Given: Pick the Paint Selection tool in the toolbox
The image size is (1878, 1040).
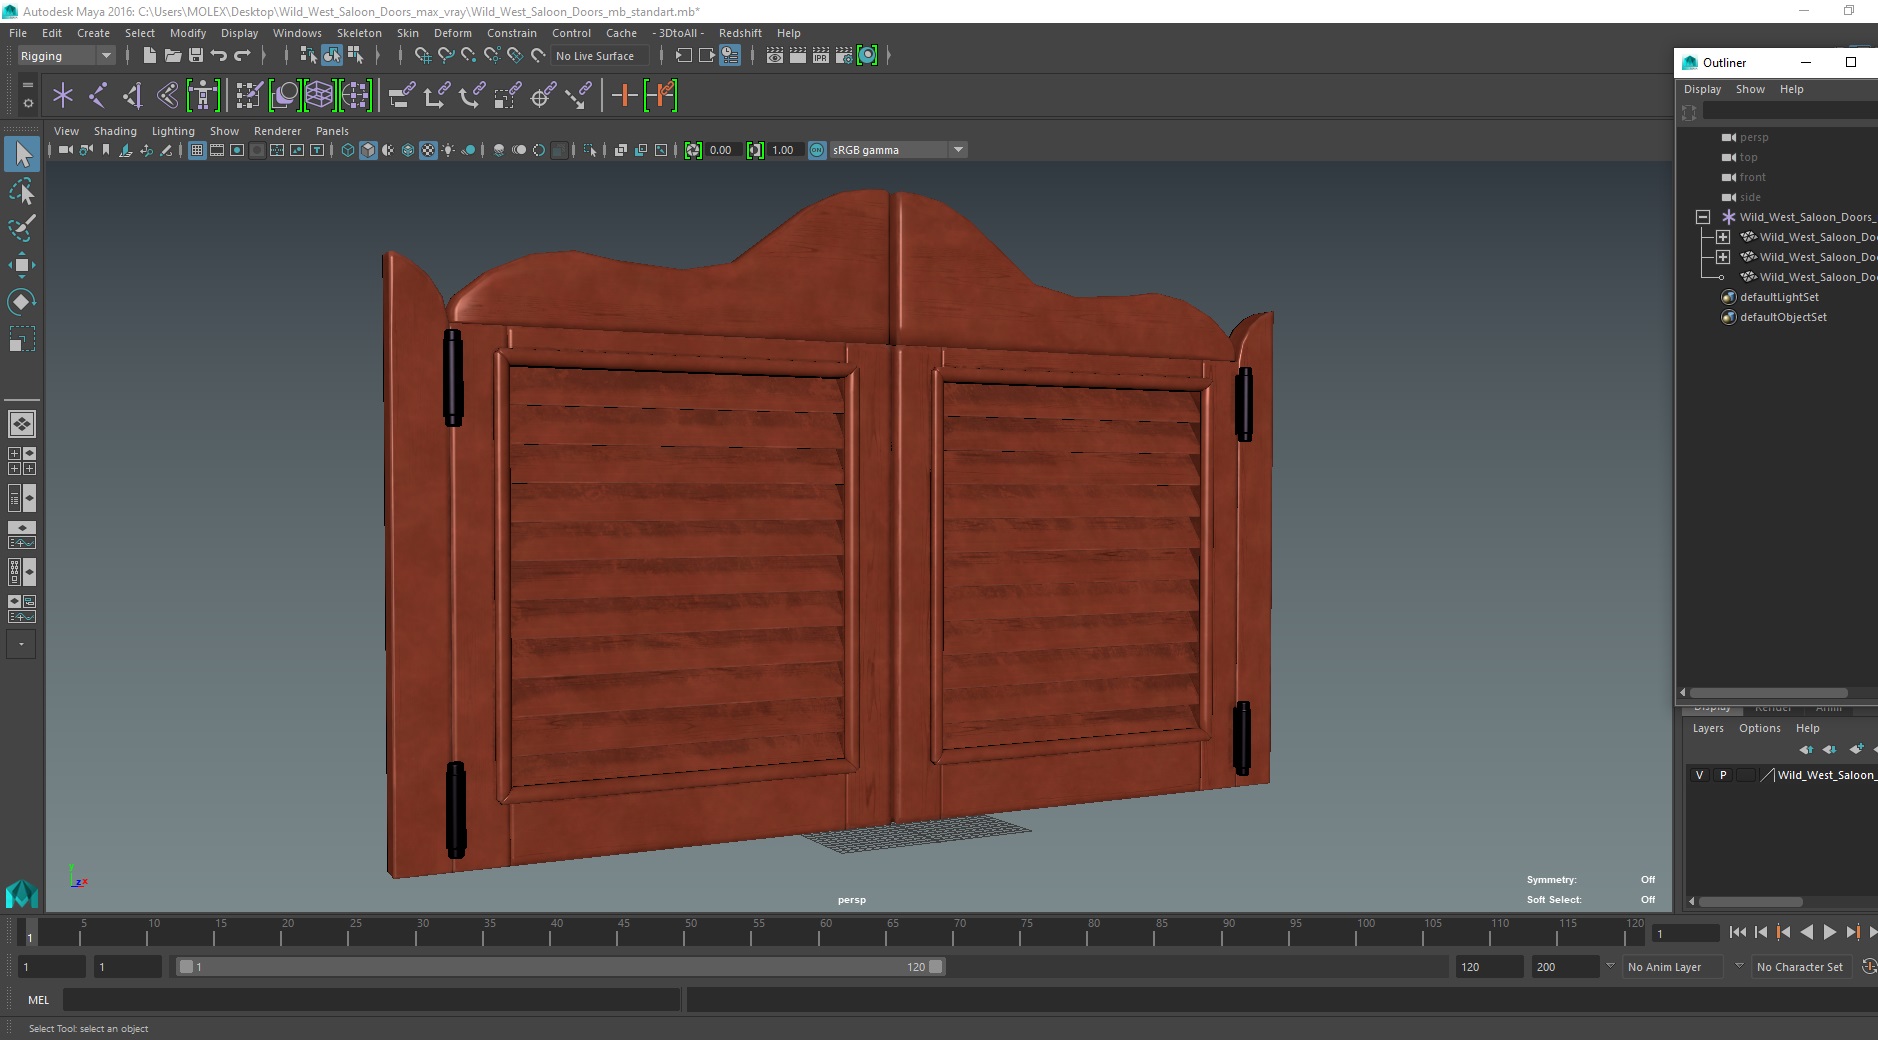Looking at the screenshot, I should tap(22, 228).
